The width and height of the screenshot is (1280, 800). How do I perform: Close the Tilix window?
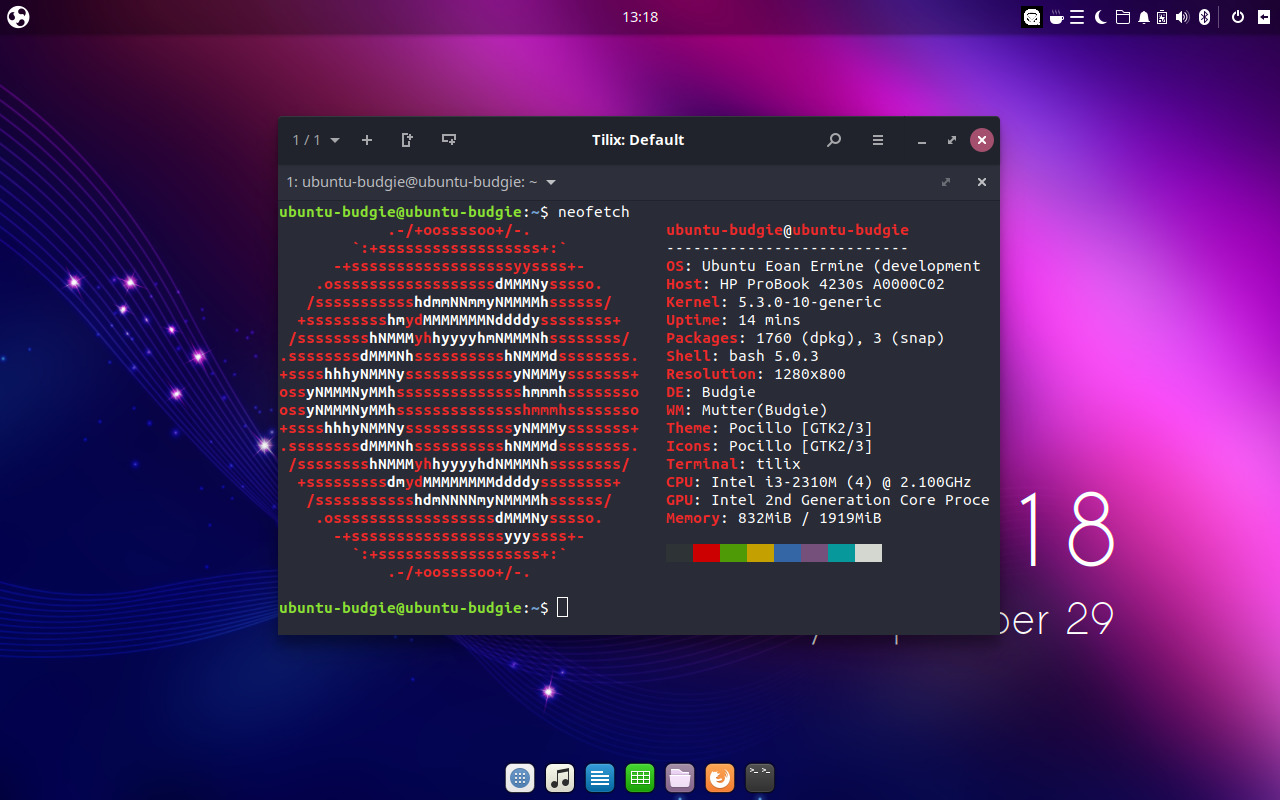[x=982, y=140]
